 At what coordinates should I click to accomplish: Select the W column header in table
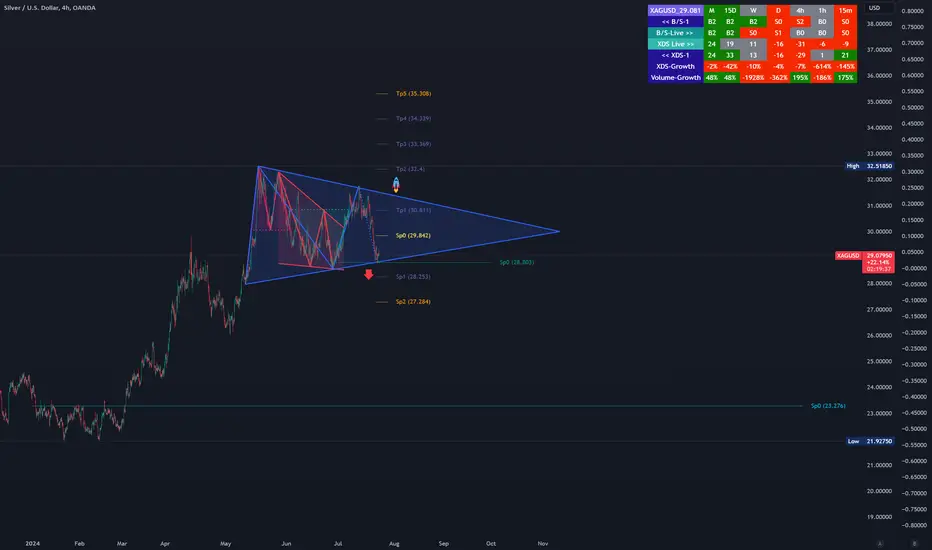pos(753,11)
